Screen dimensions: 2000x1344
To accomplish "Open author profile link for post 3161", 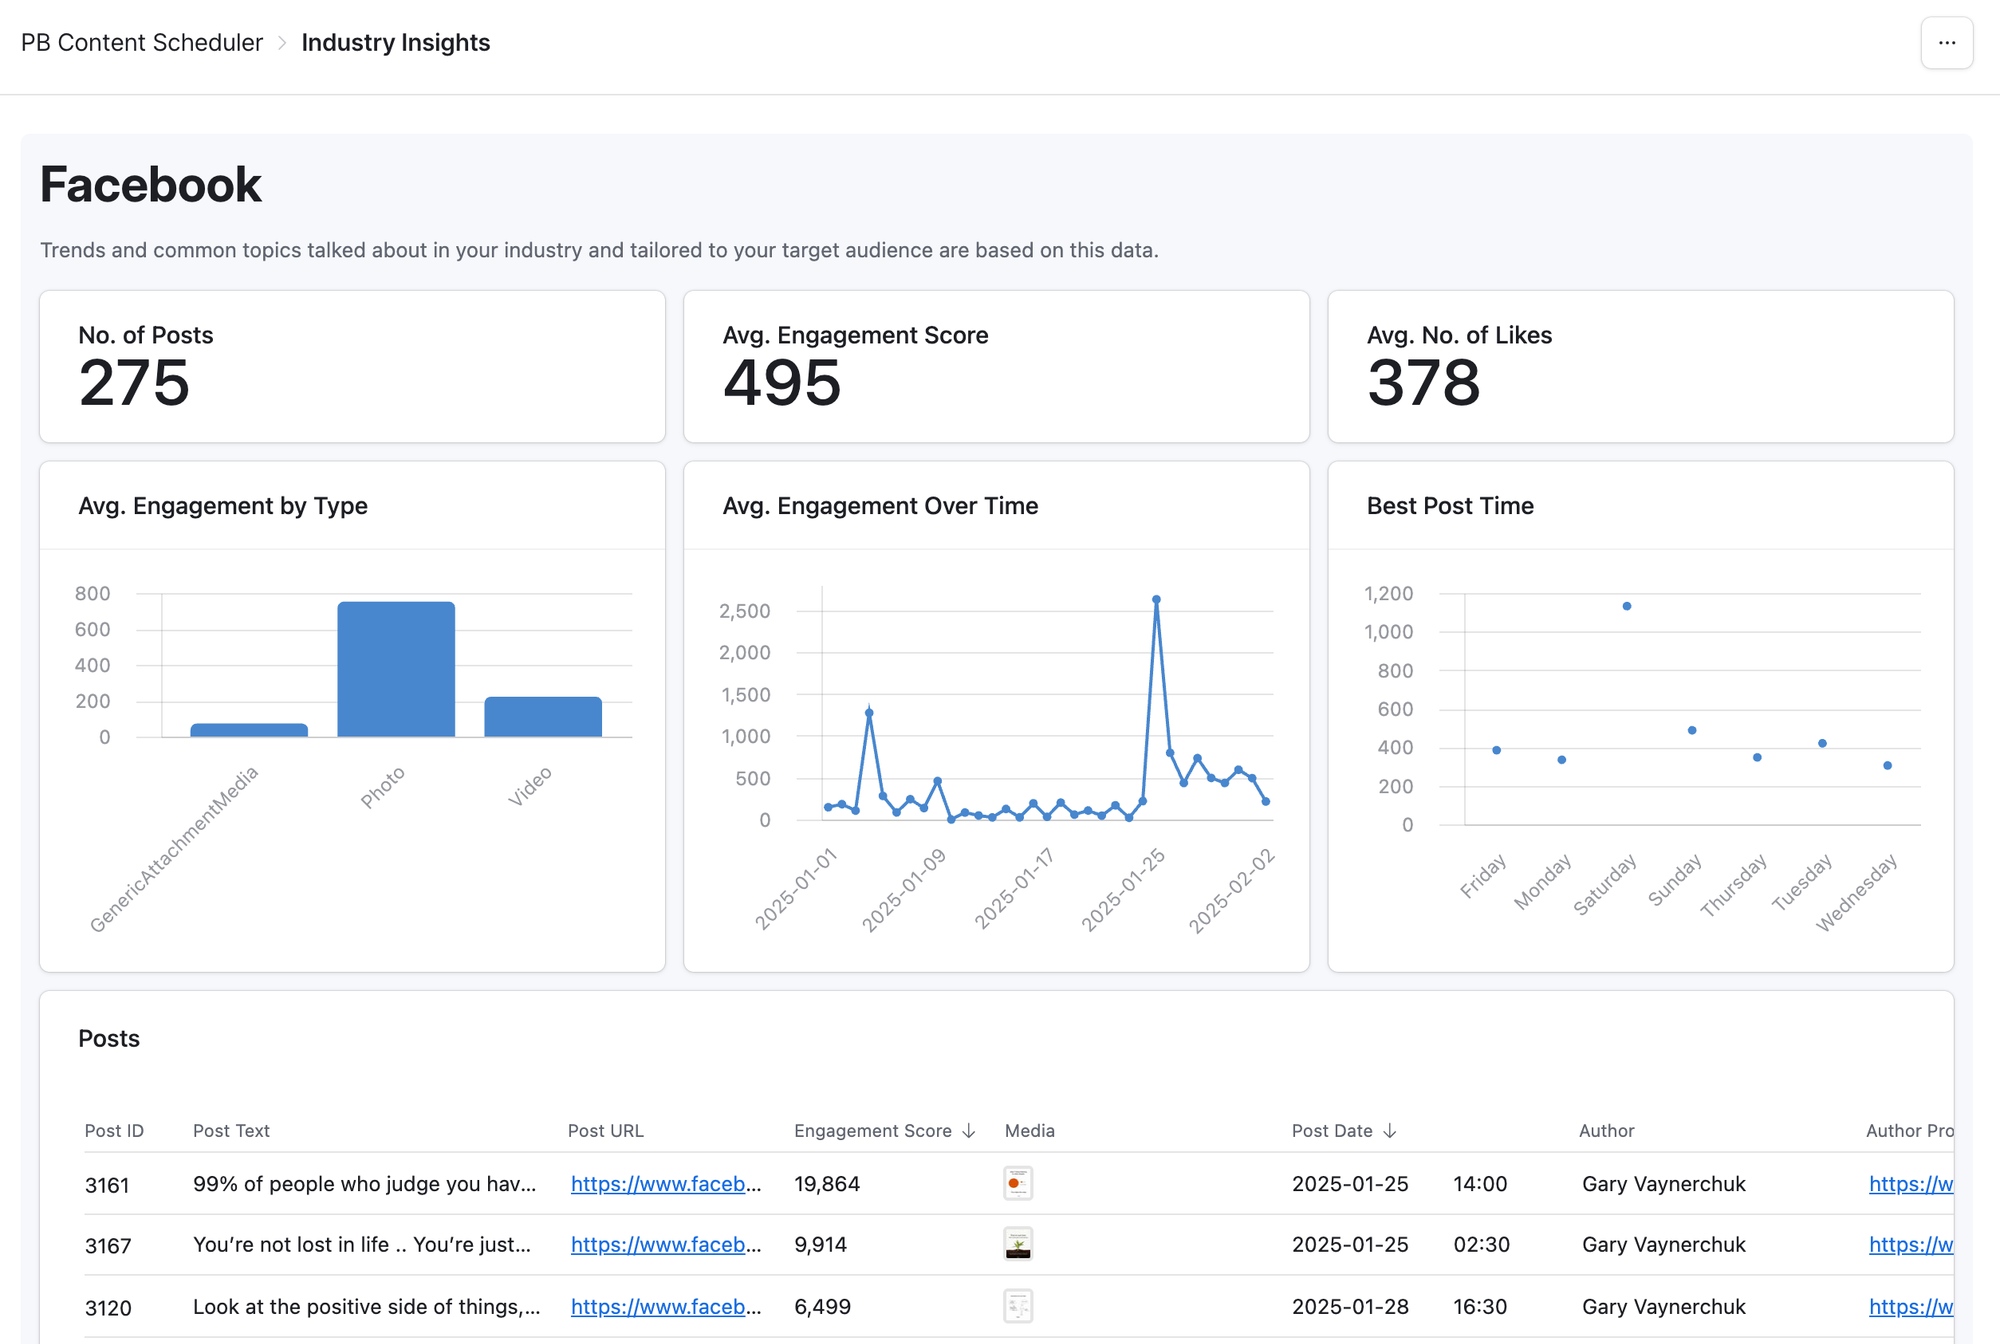I will point(1910,1184).
